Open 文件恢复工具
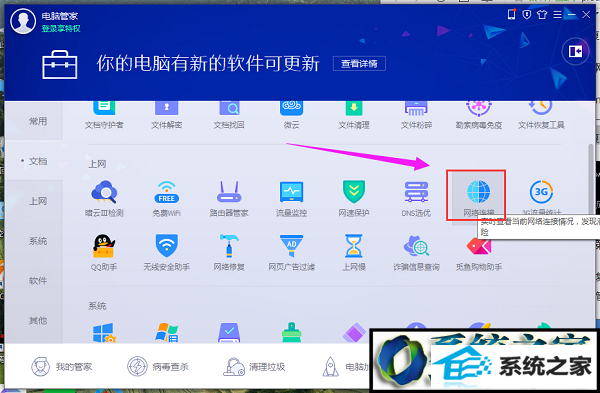600x393 pixels. (541, 115)
